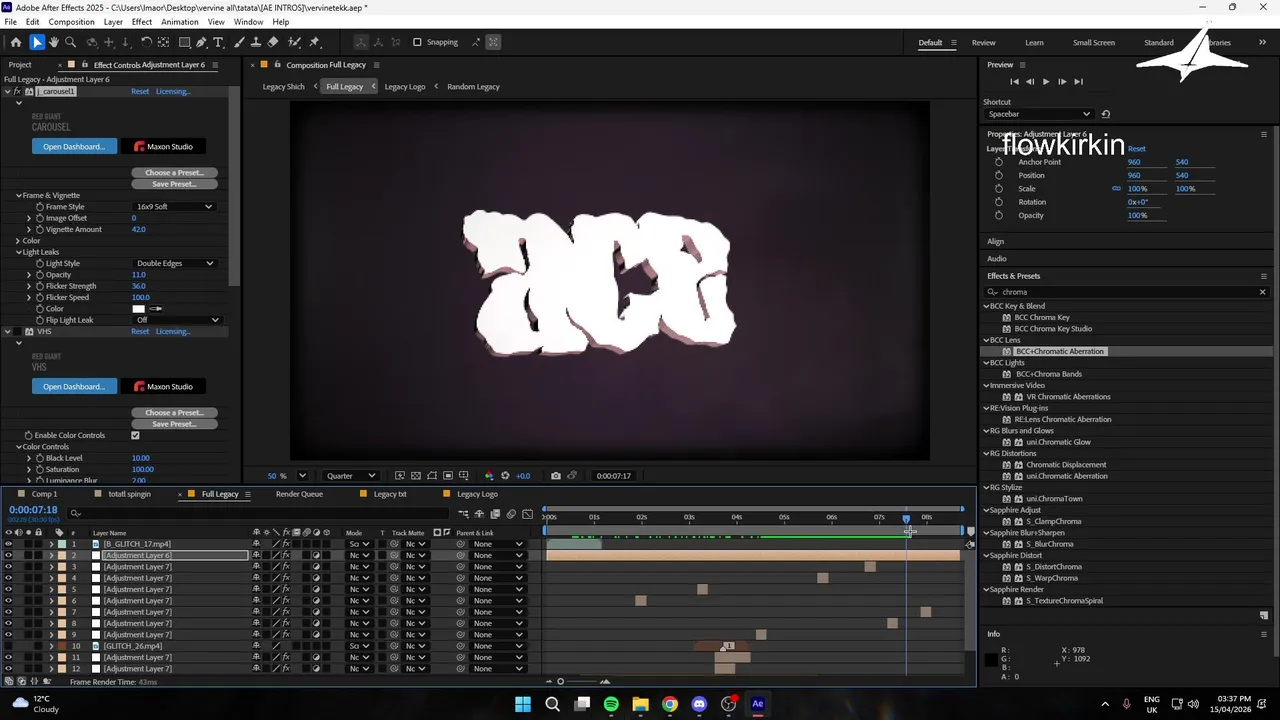
Task: Select the Pan Behind anchor point tool
Action: pos(163,42)
